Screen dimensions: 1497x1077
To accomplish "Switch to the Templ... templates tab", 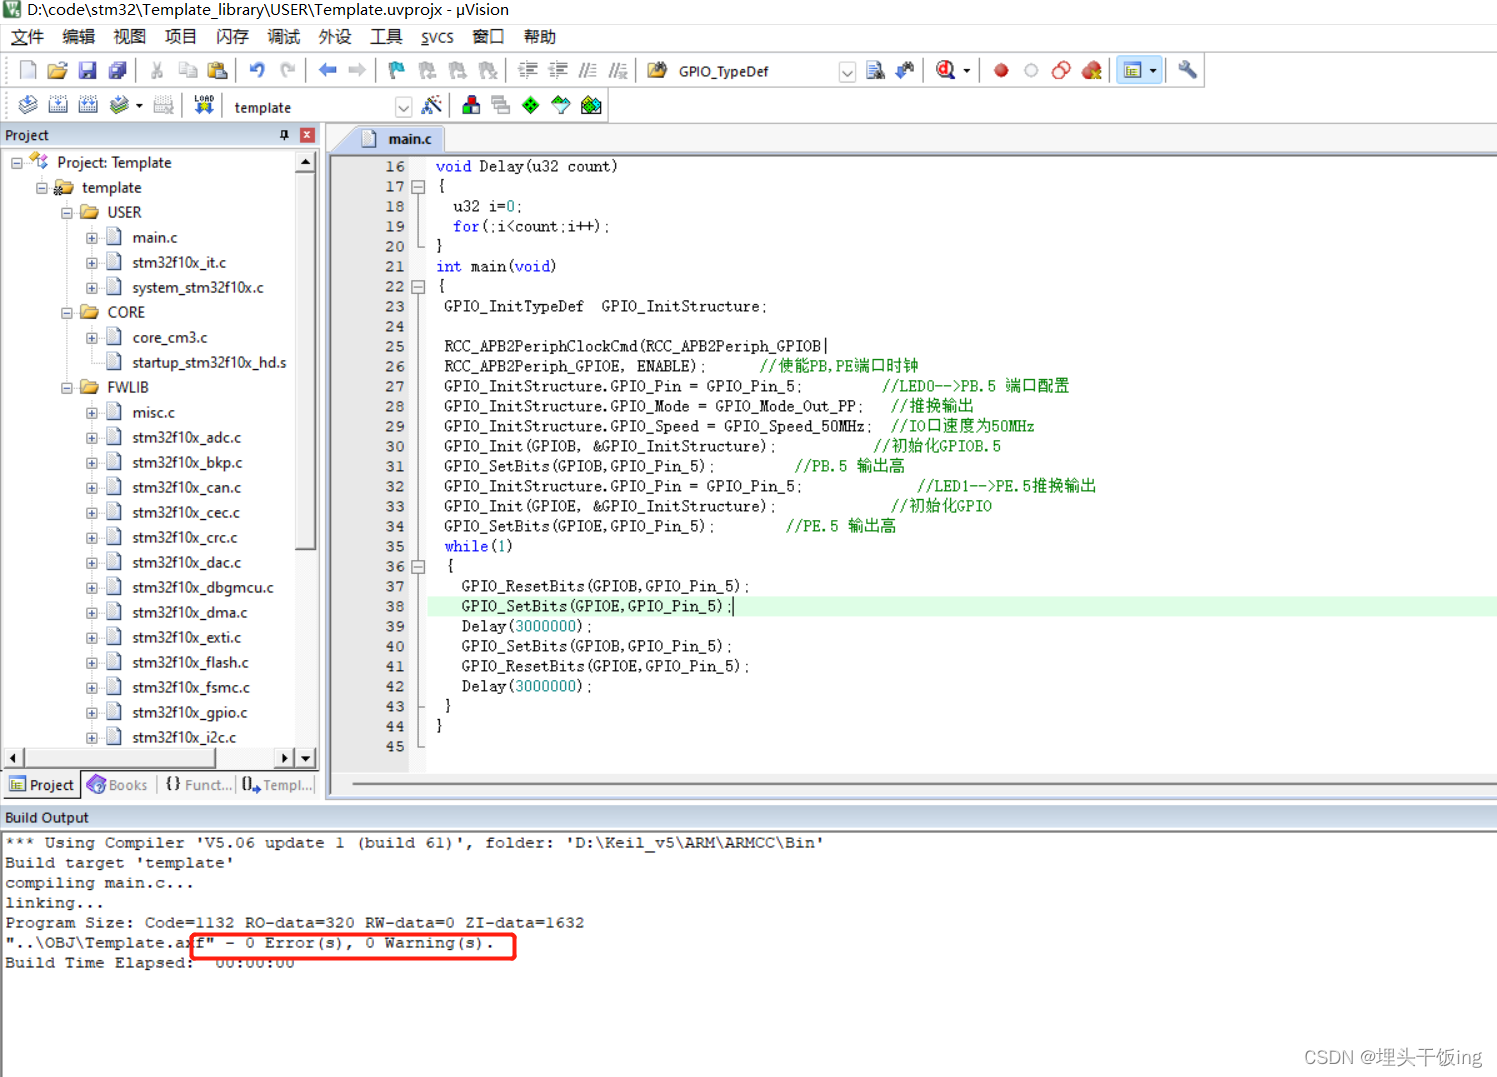I will [277, 785].
